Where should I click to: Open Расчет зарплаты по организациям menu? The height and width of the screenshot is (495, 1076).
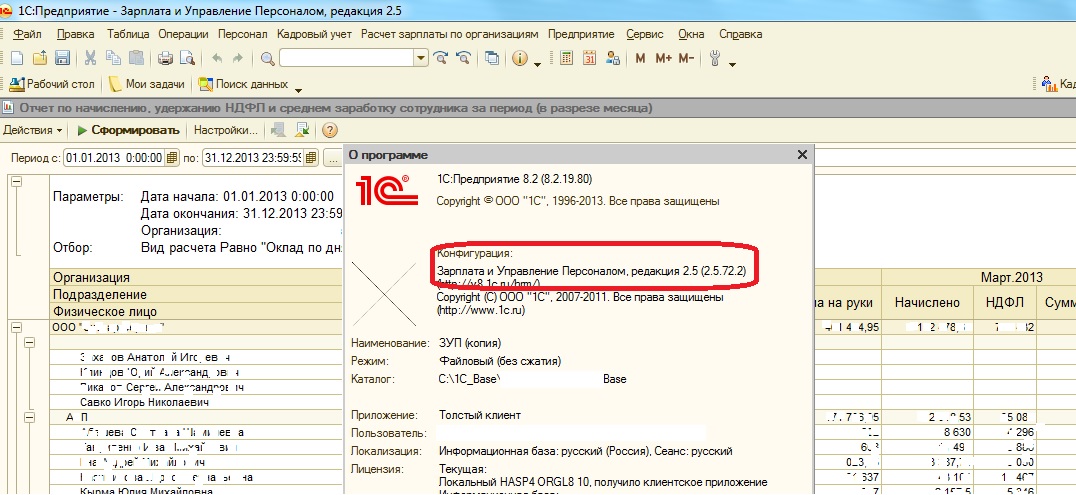coord(449,34)
